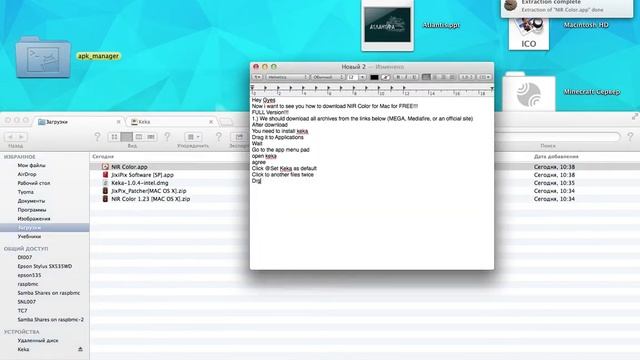Open Atlantis.app on the desktop
This screenshot has width=640, height=360.
tap(387, 25)
